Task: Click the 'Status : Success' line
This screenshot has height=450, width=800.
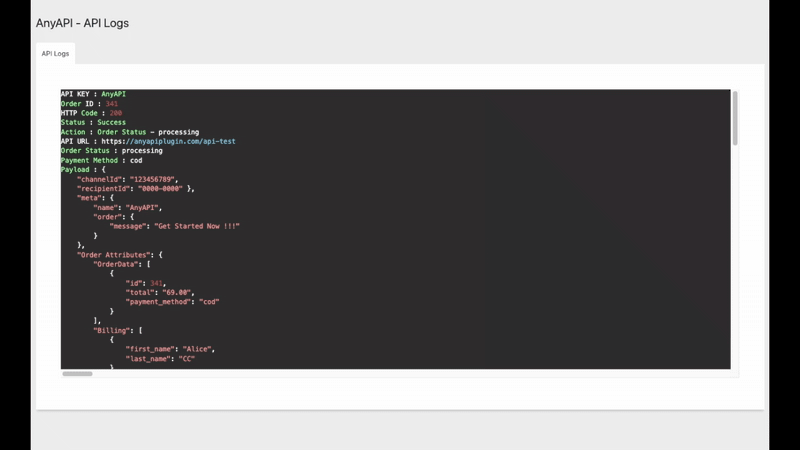Action: click(93, 122)
